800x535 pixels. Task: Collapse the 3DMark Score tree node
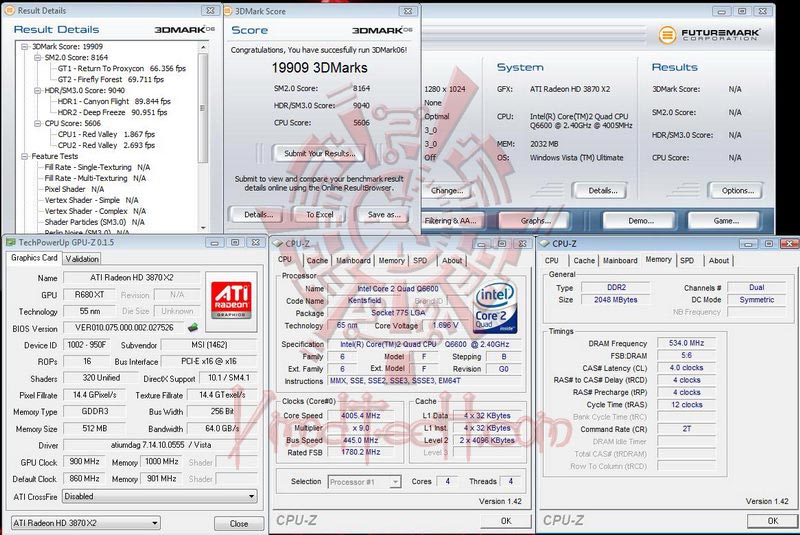pyautogui.click(x=24, y=46)
